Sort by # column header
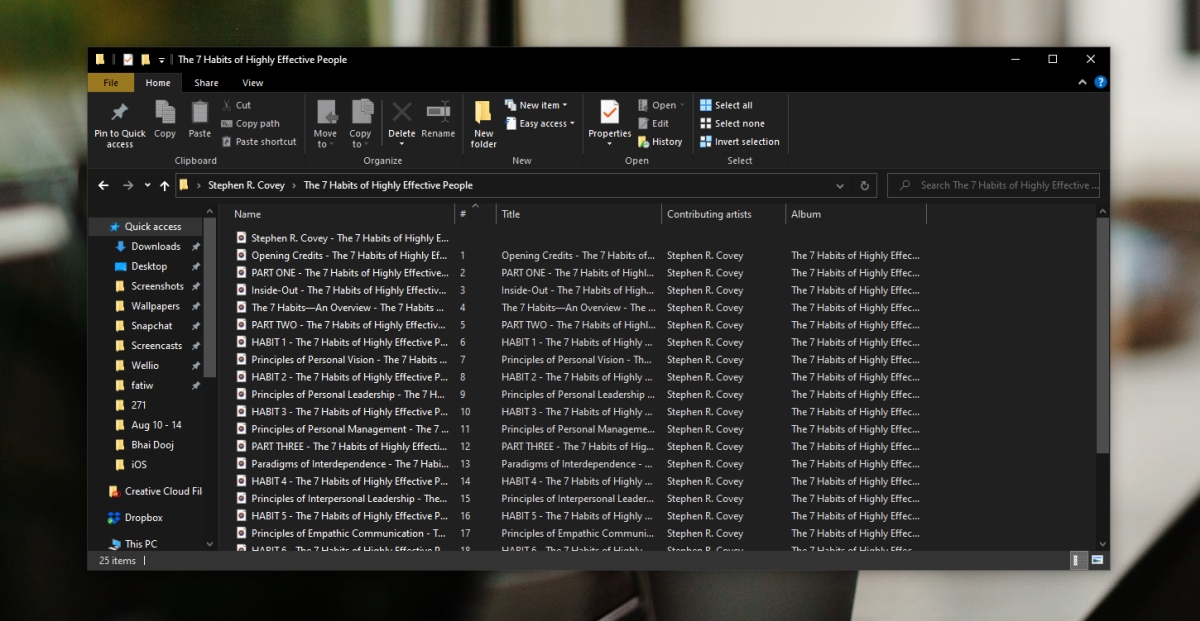This screenshot has width=1200, height=621. pyautogui.click(x=476, y=214)
